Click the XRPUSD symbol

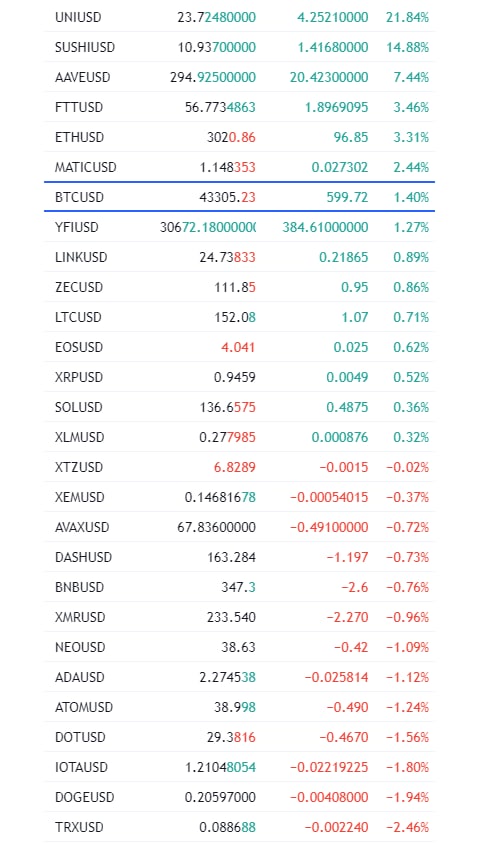pos(78,377)
